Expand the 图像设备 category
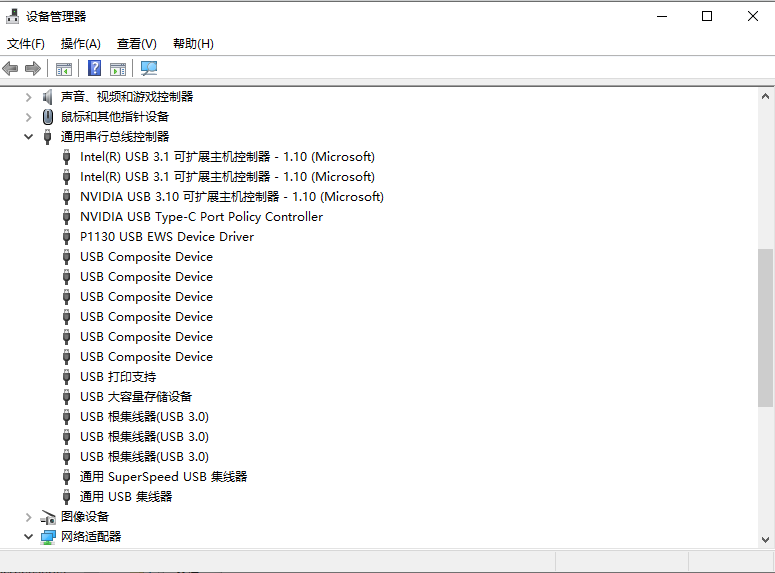This screenshot has width=775, height=573. click(28, 517)
